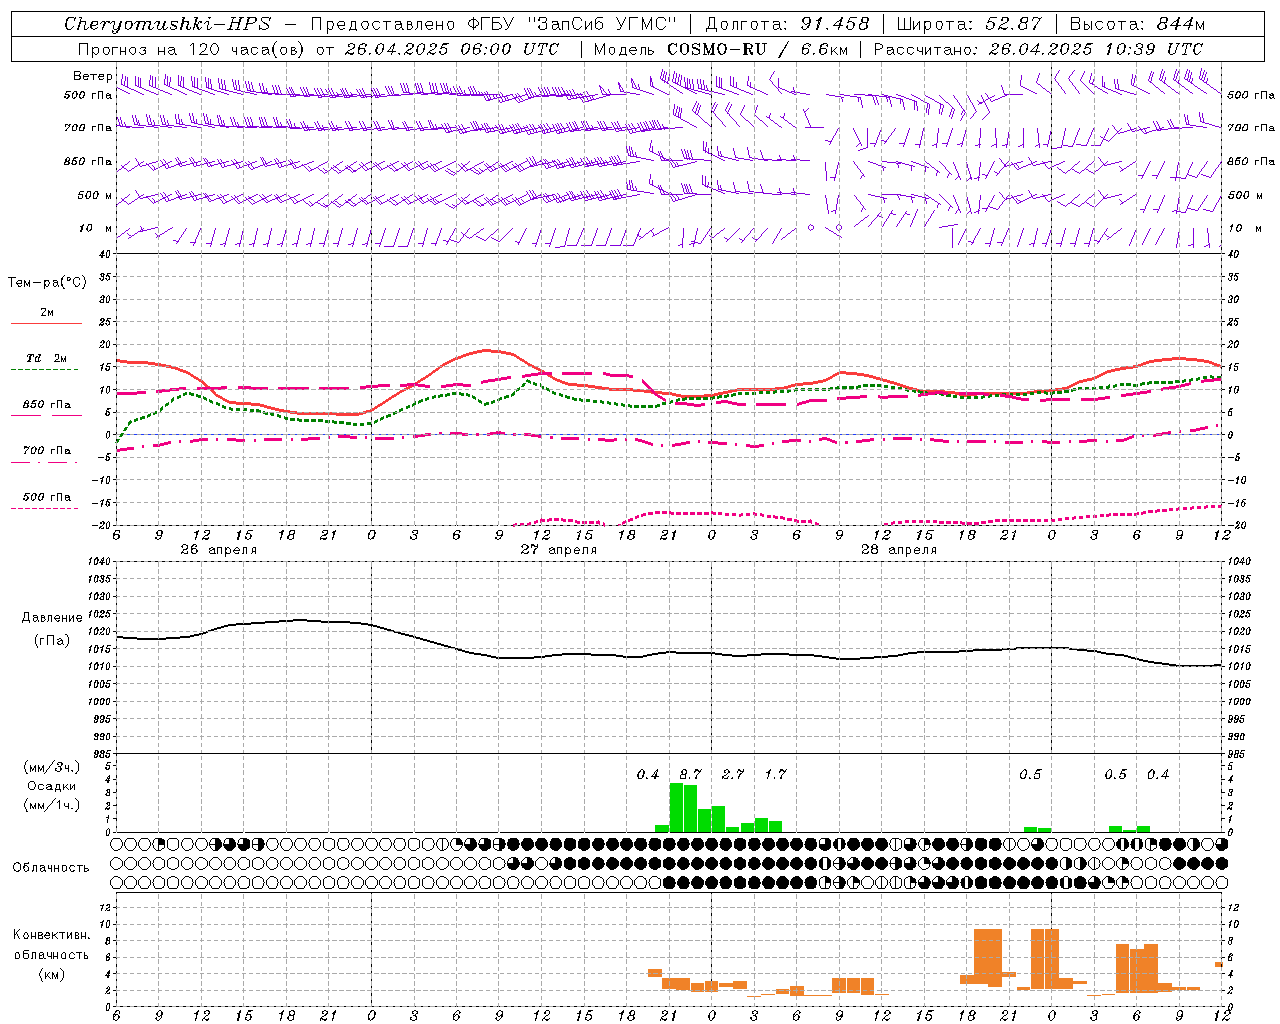Click the "Тем-ра(°C)" axis title
The height and width of the screenshot is (1024, 1280).
pyautogui.click(x=47, y=283)
